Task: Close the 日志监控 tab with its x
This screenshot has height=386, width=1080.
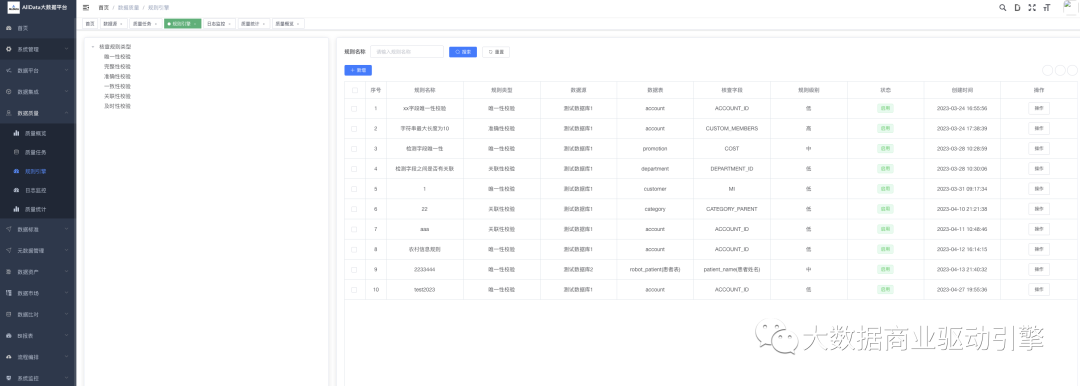Action: pyautogui.click(x=230, y=23)
